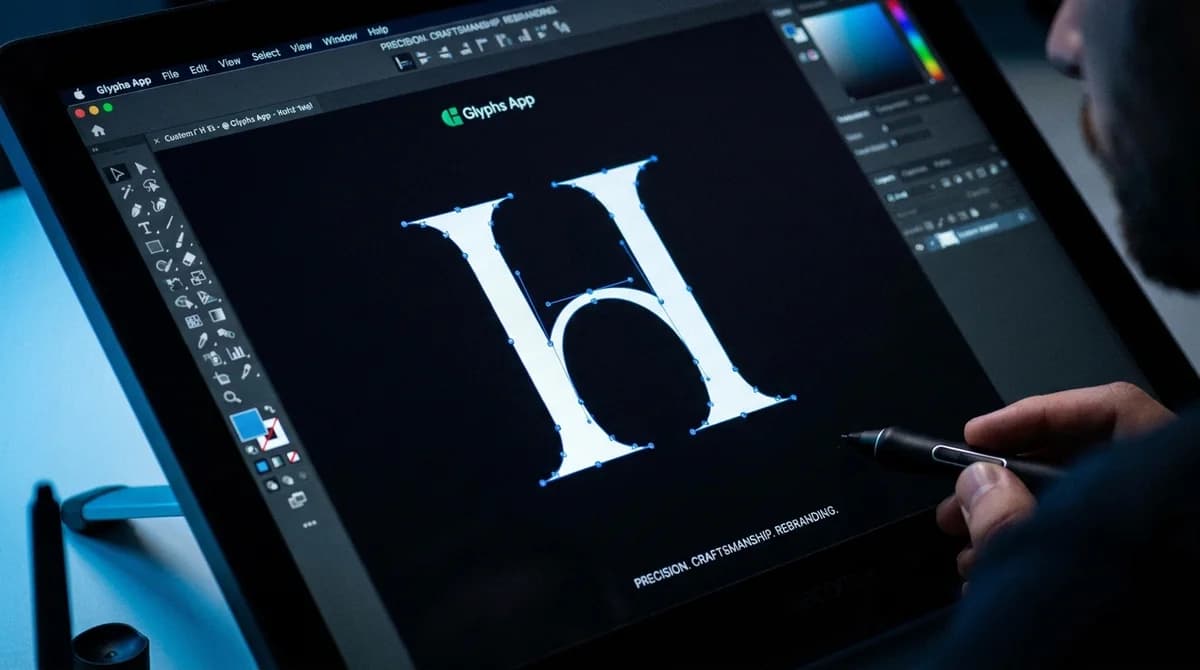The image size is (1200, 670).
Task: Swap fill and stroke colors arrow
Action: (270, 408)
